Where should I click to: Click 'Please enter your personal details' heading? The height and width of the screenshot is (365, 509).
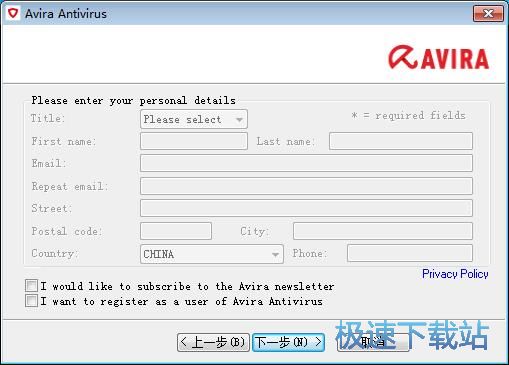[133, 100]
